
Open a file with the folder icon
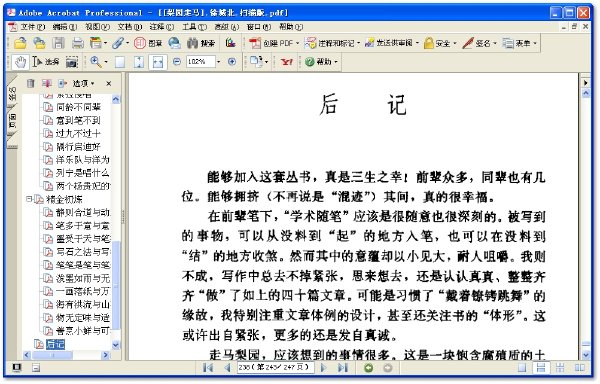[x=20, y=43]
